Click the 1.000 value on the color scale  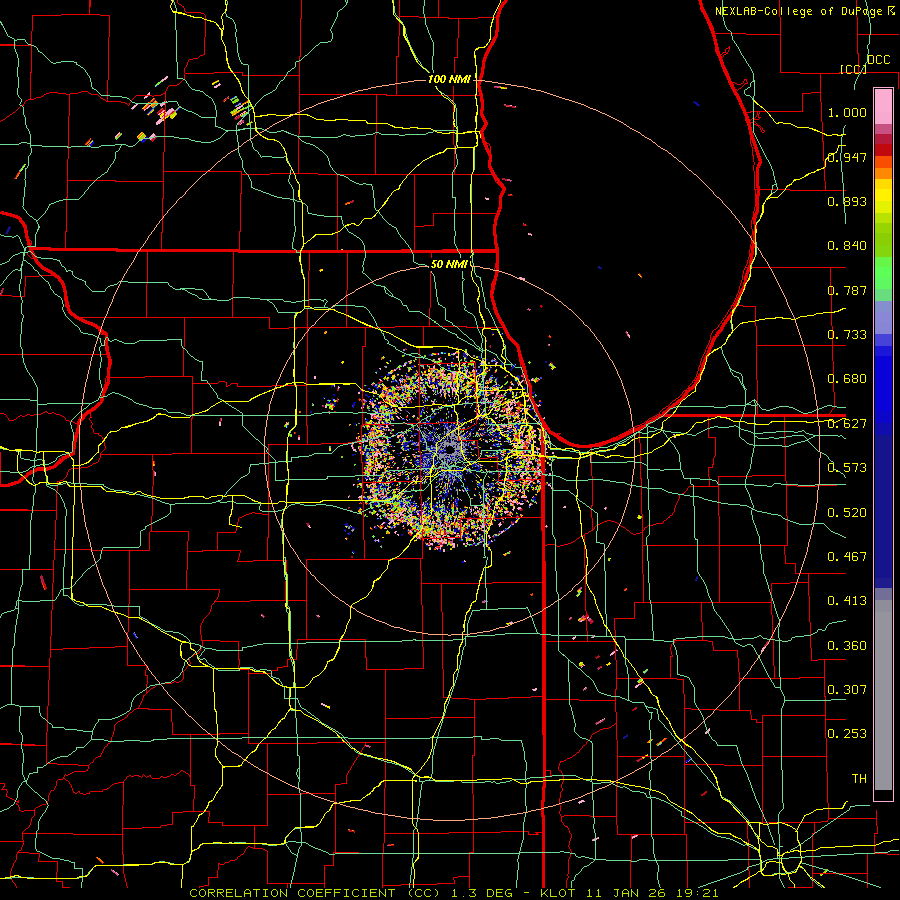[847, 113]
